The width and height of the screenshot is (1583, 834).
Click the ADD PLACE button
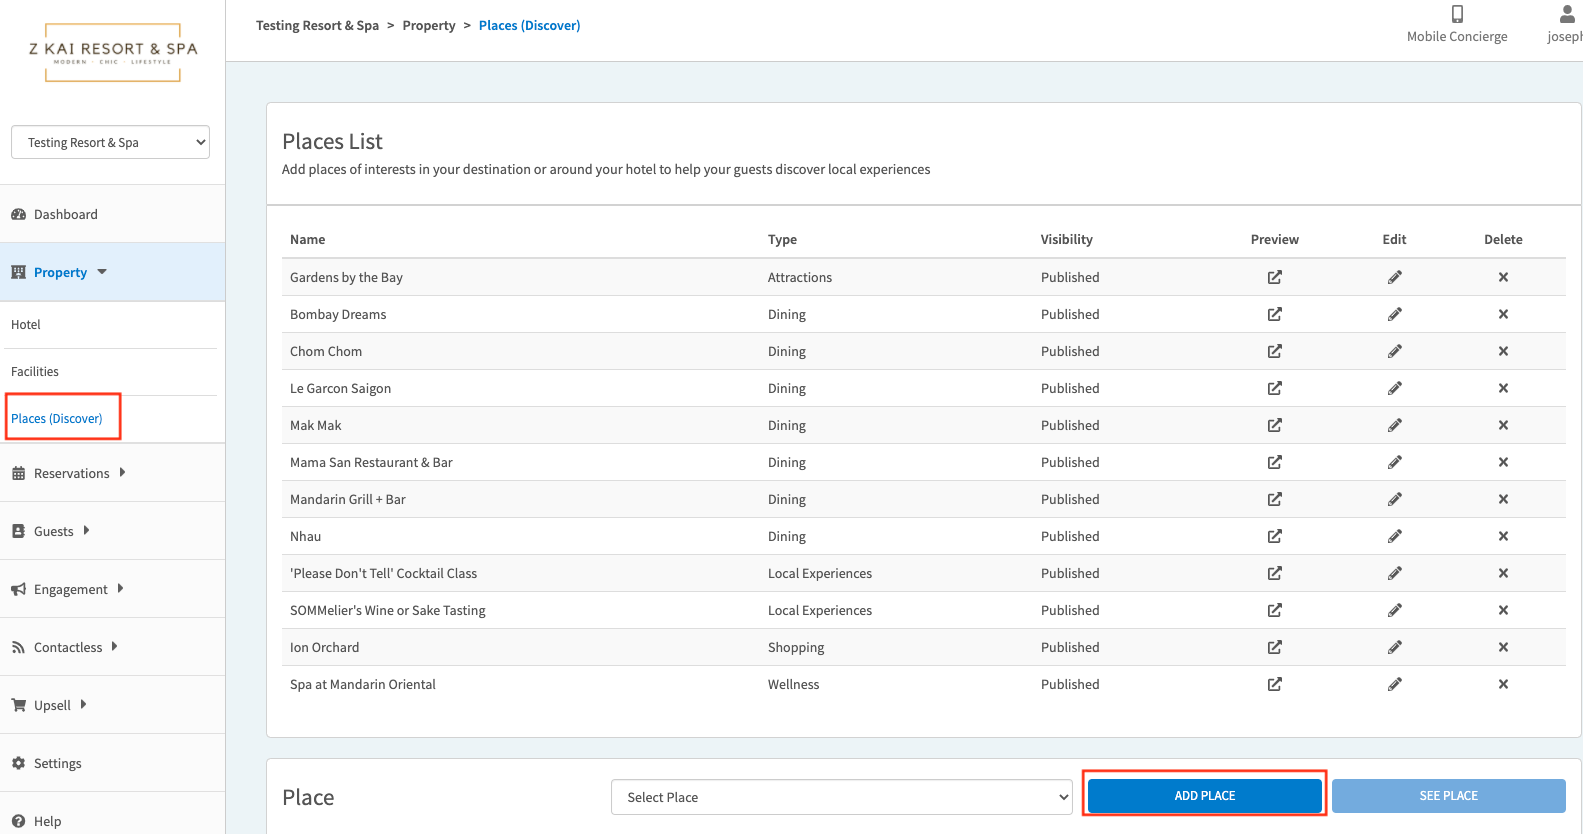[1204, 795]
